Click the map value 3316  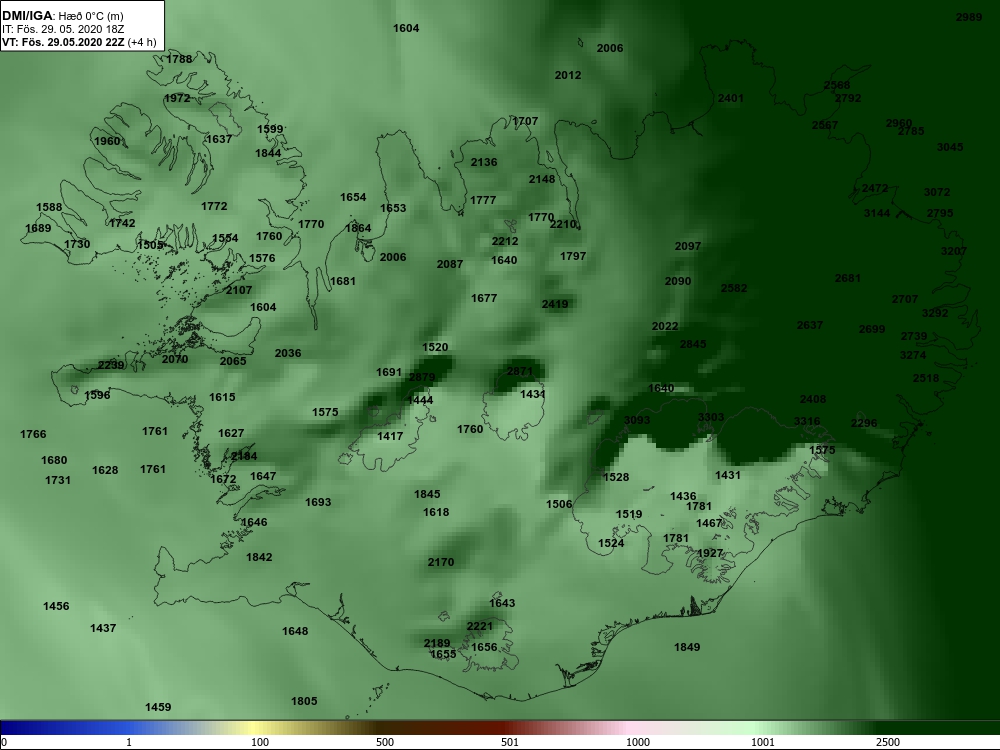(x=807, y=422)
